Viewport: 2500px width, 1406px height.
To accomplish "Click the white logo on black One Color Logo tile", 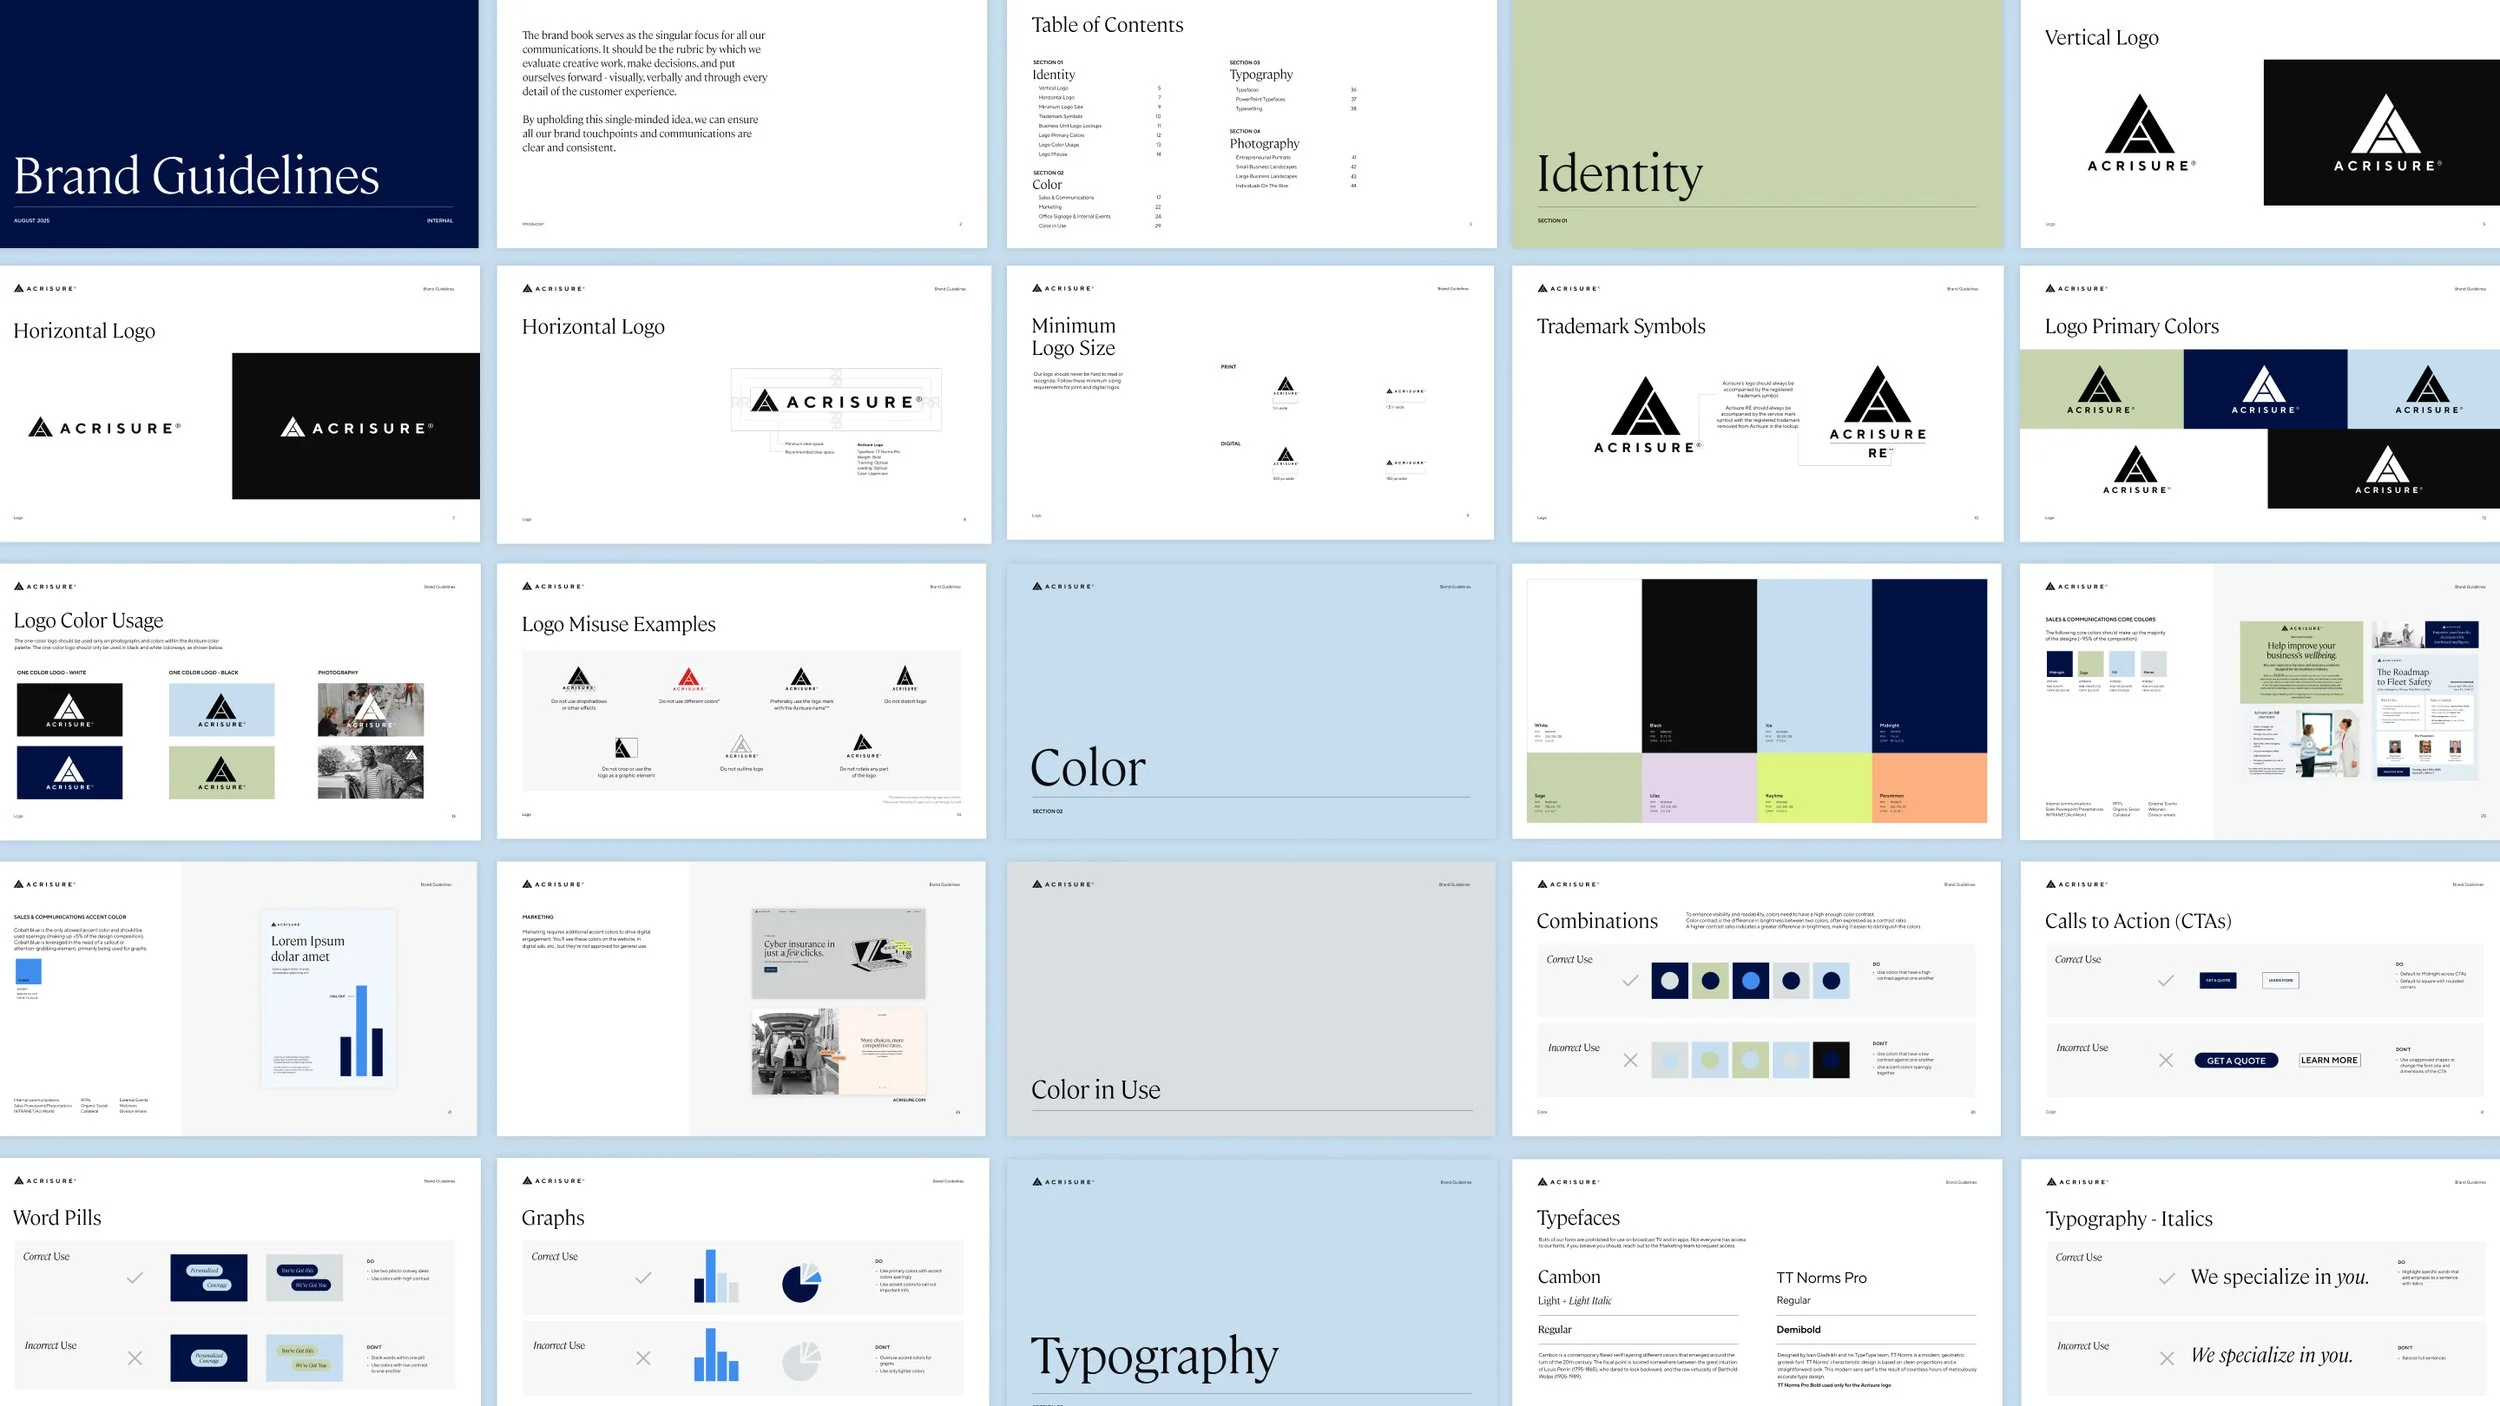I will click(70, 710).
